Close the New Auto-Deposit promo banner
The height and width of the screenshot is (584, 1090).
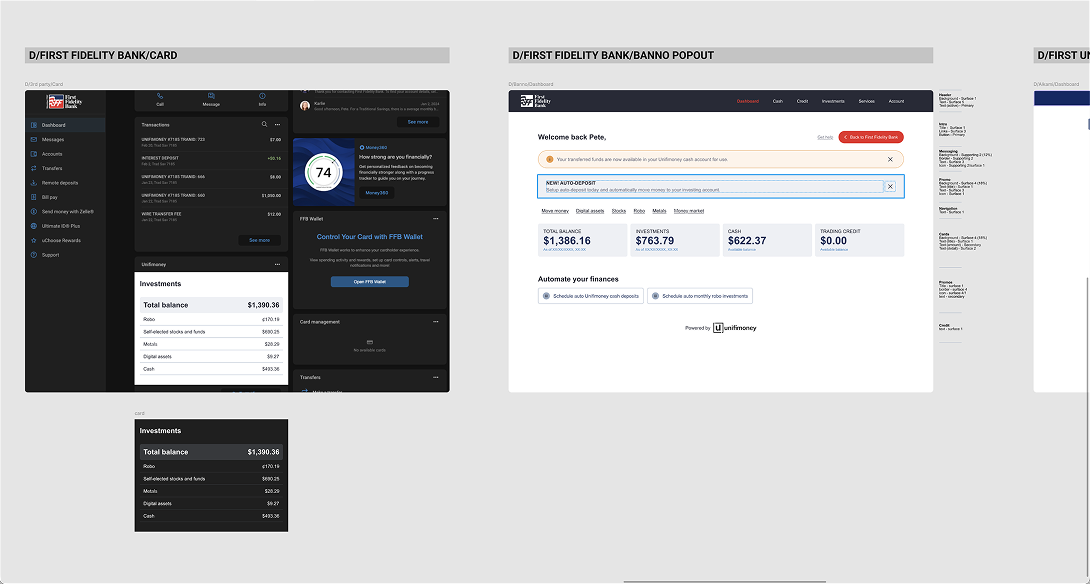point(890,186)
